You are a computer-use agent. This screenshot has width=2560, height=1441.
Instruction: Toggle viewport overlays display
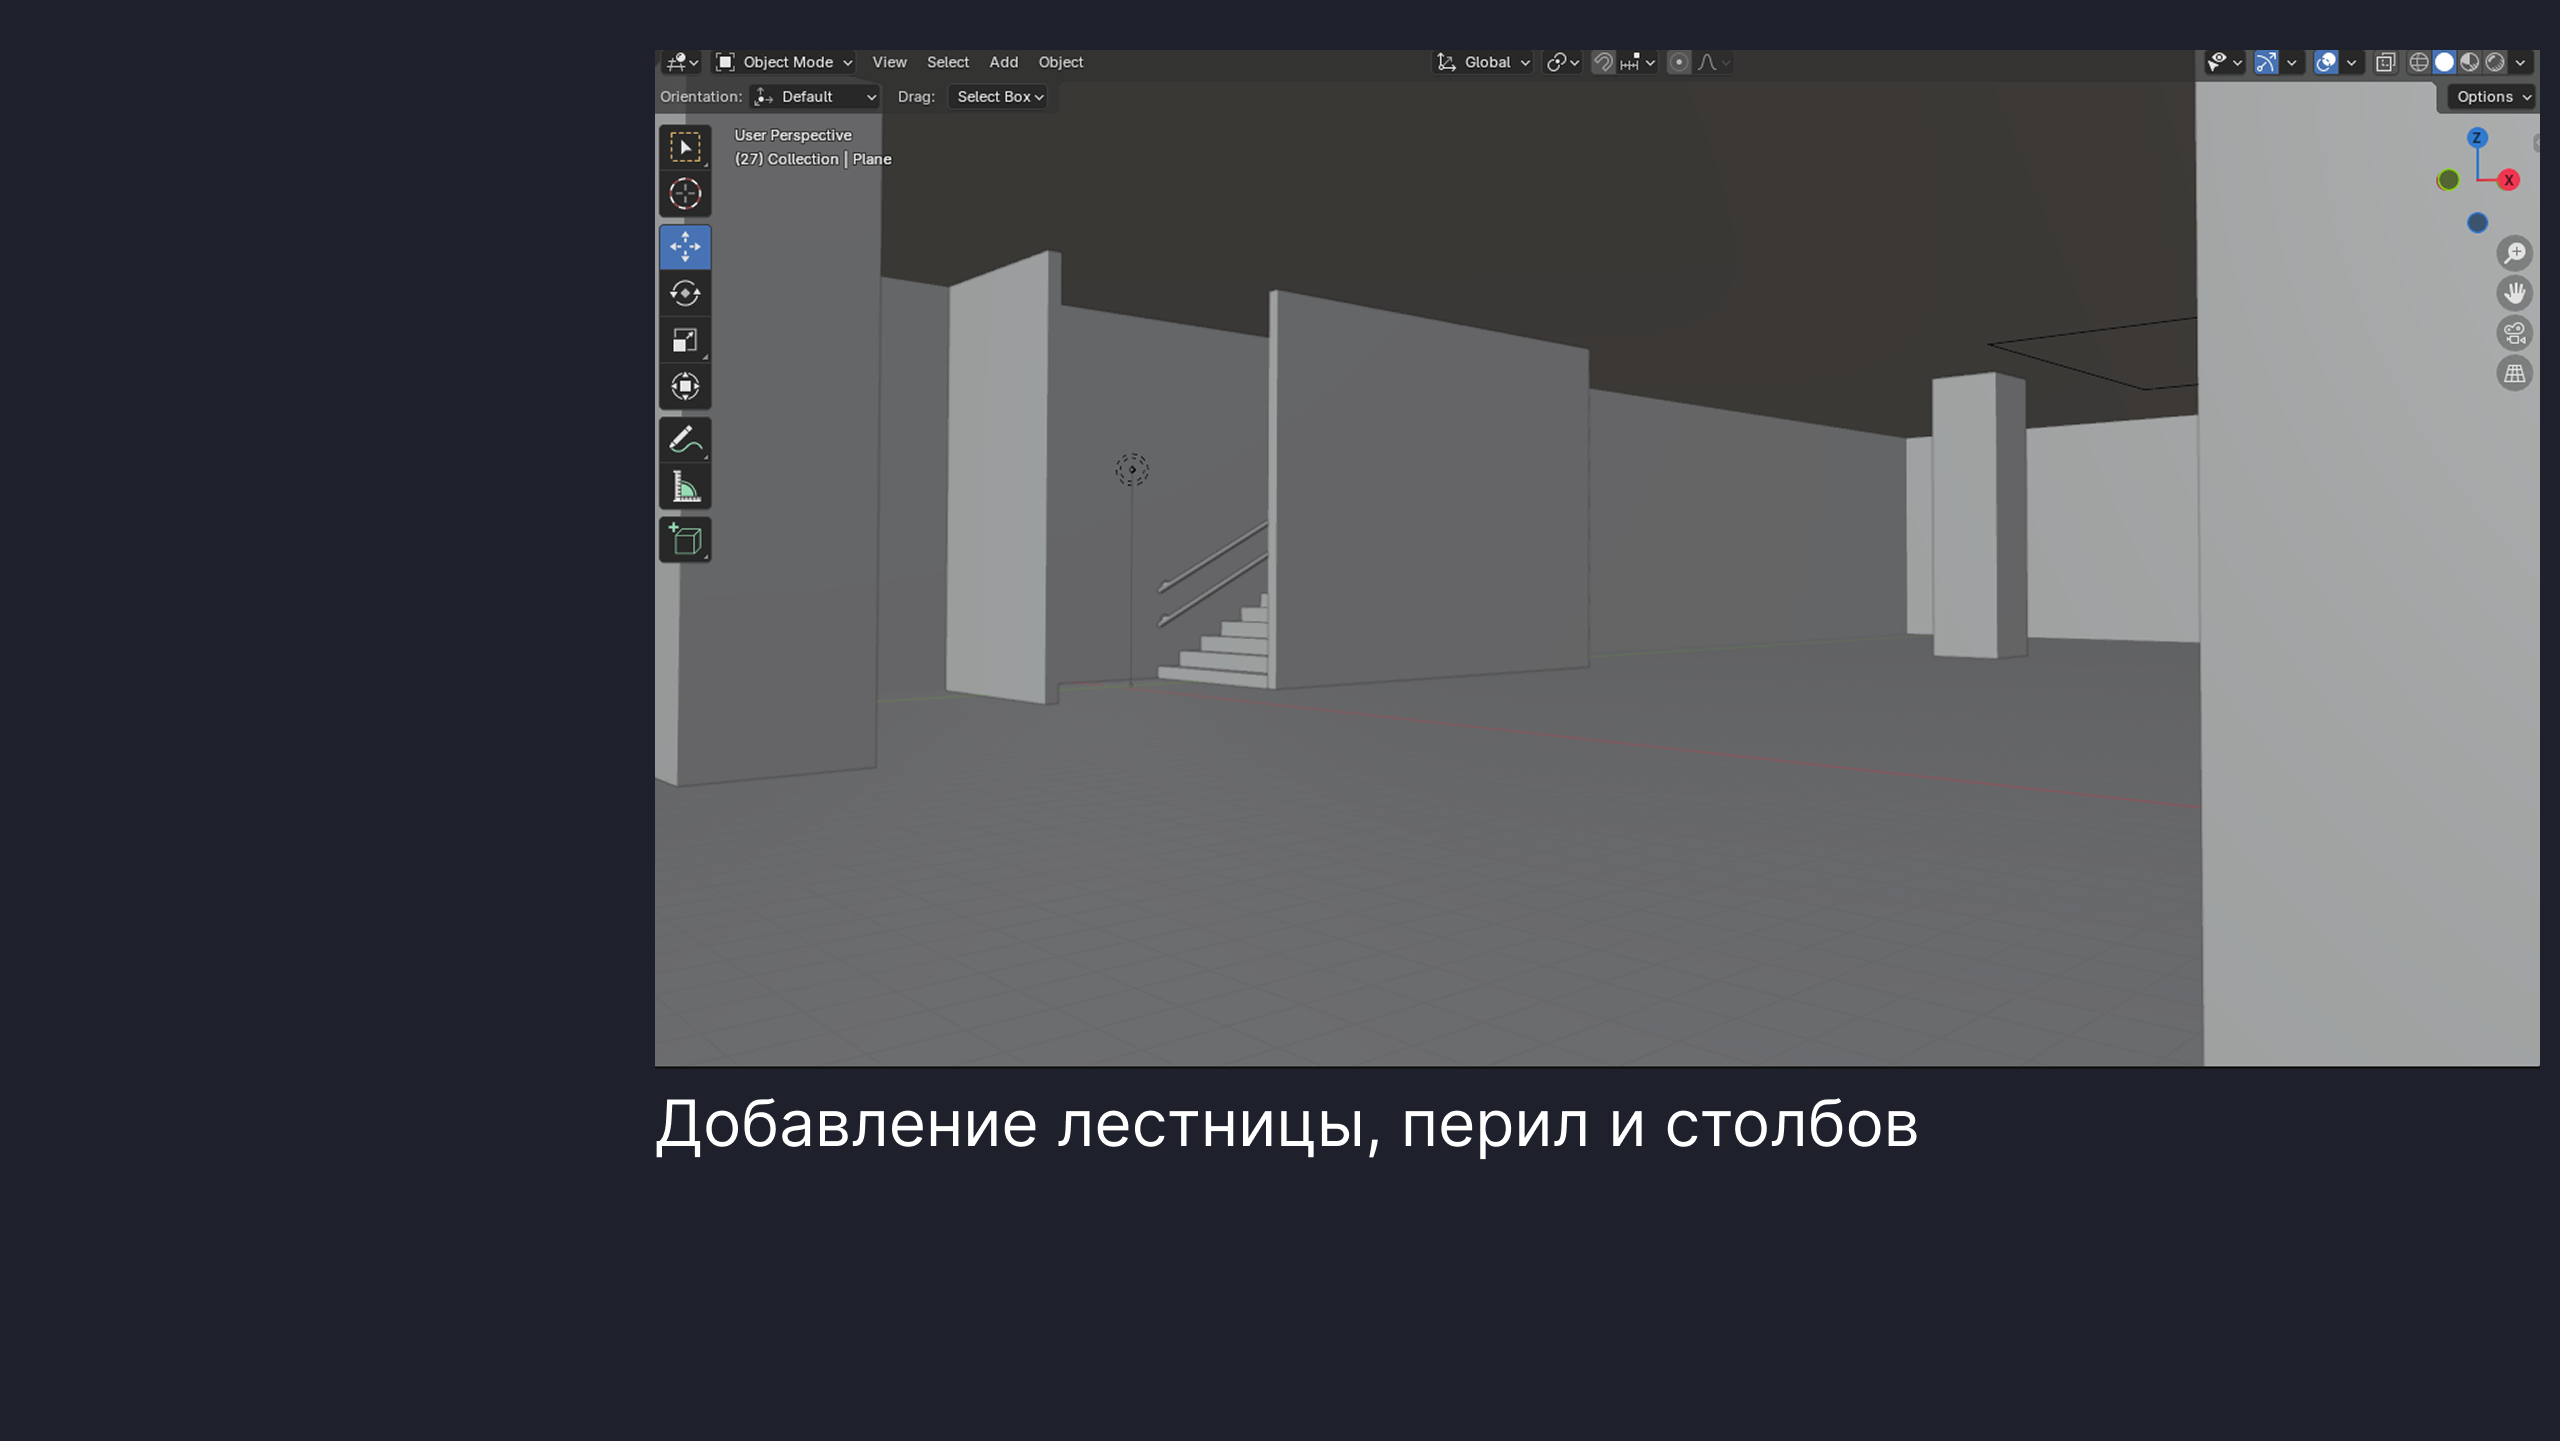2326,62
